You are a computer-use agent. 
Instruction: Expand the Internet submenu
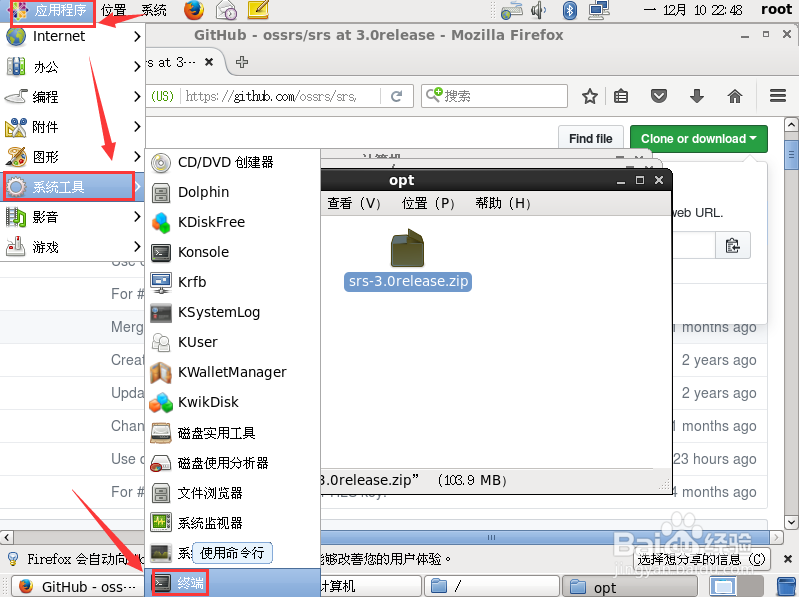tap(72, 36)
